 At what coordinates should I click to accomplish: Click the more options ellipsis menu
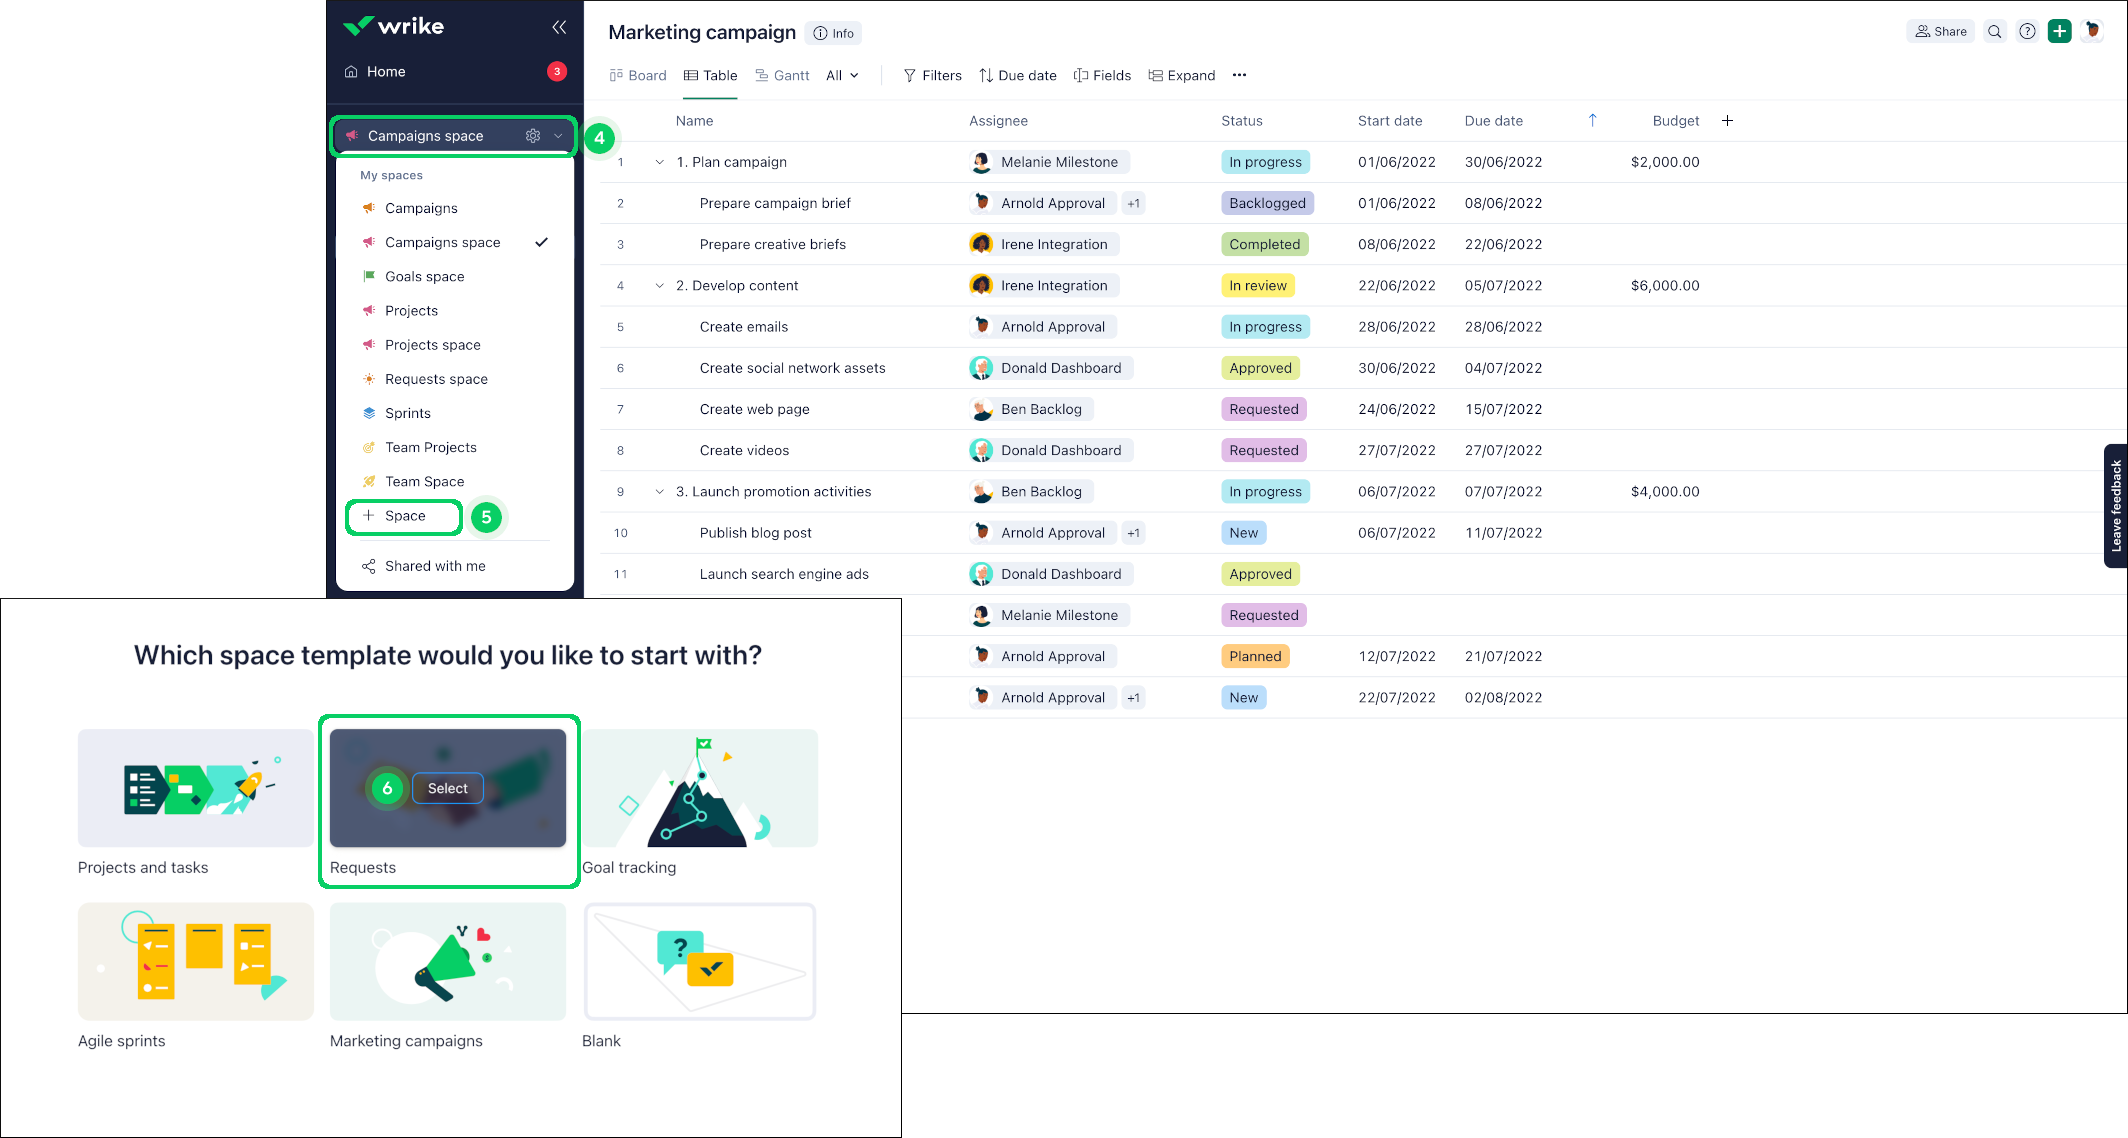point(1240,75)
